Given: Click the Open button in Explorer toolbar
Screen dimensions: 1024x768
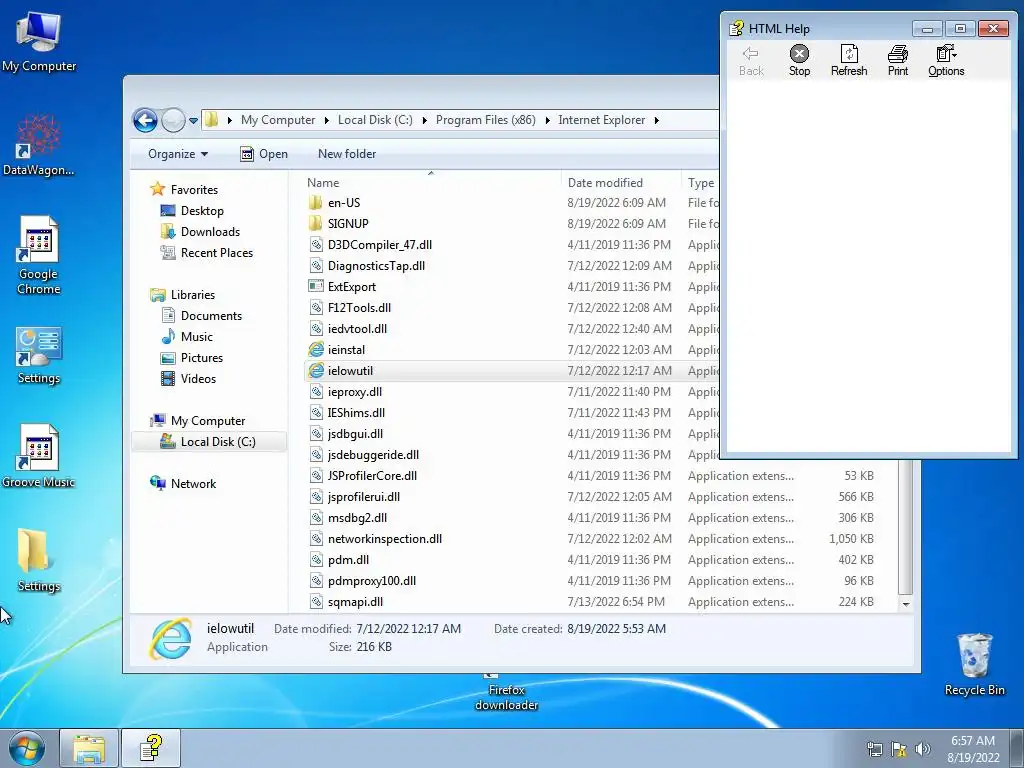Looking at the screenshot, I should 264,154.
